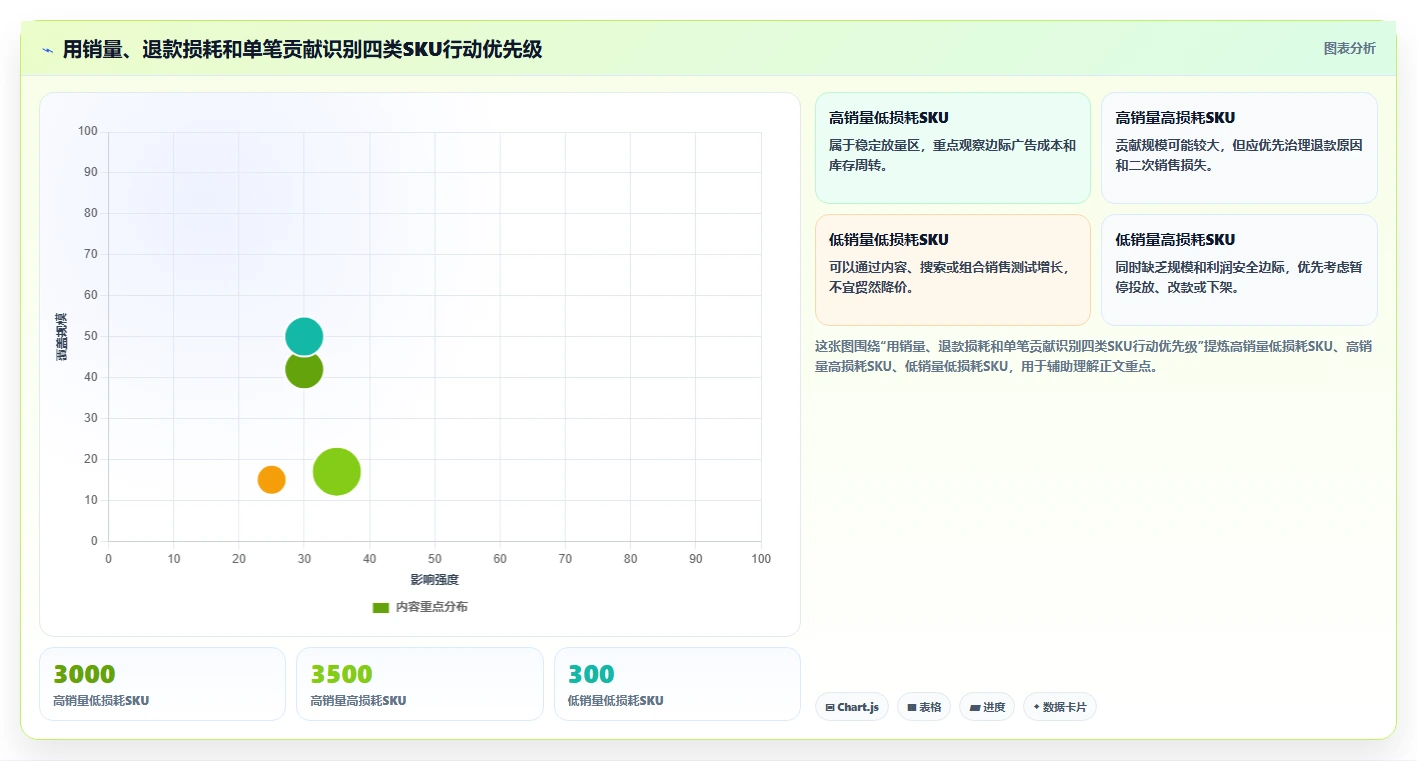Image resolution: width=1417 pixels, height=761 pixels.
Task: Click the main title about SKU行动优先级
Action: (x=302, y=49)
